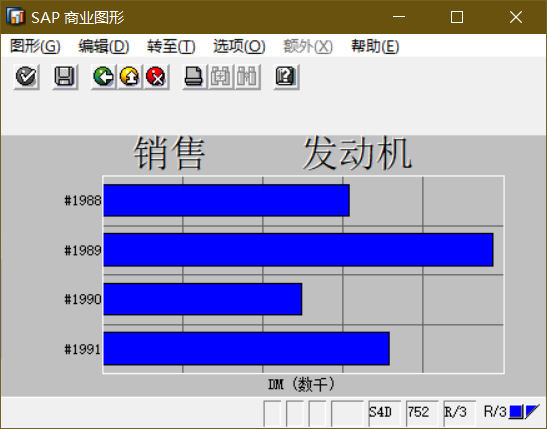Open the 转至(T) menu
The height and width of the screenshot is (429, 547).
[x=171, y=46]
